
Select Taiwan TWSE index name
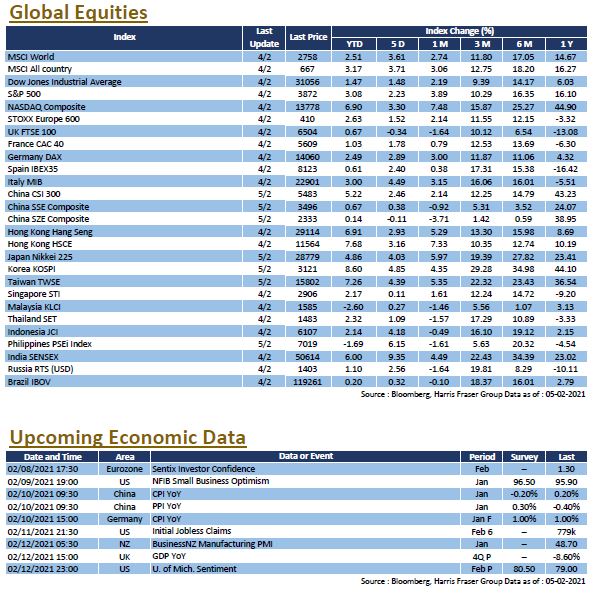coord(34,281)
